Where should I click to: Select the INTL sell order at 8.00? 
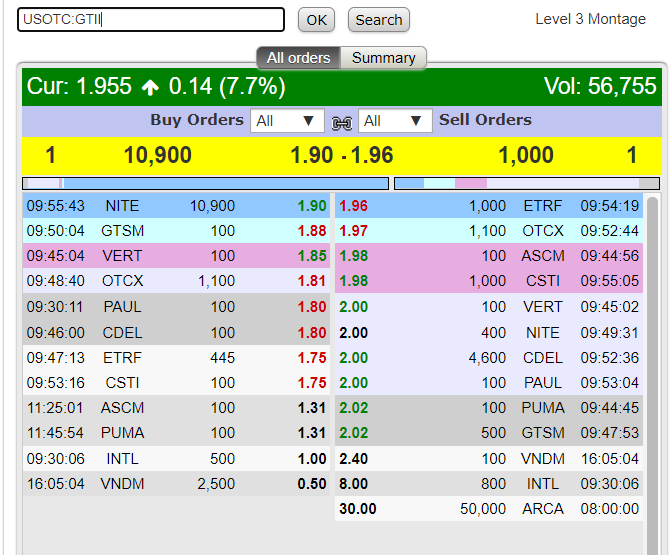[489, 484]
